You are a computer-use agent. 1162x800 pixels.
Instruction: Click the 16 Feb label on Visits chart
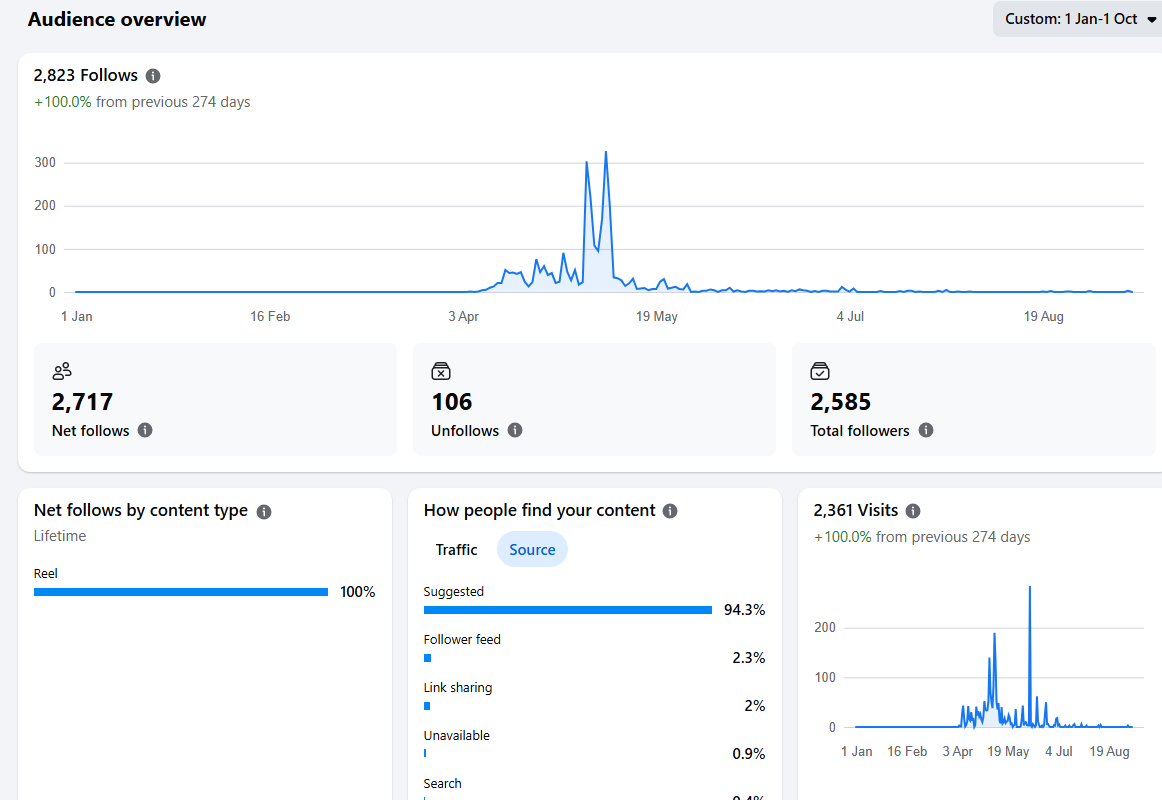tap(907, 751)
